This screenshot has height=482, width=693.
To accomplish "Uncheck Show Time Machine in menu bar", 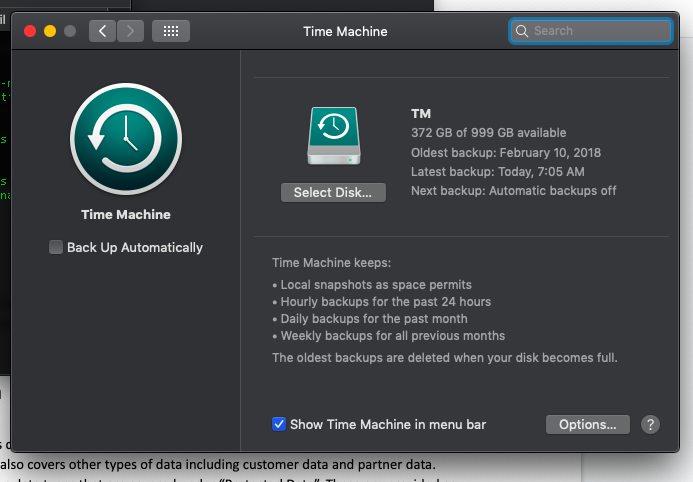I will tap(279, 425).
